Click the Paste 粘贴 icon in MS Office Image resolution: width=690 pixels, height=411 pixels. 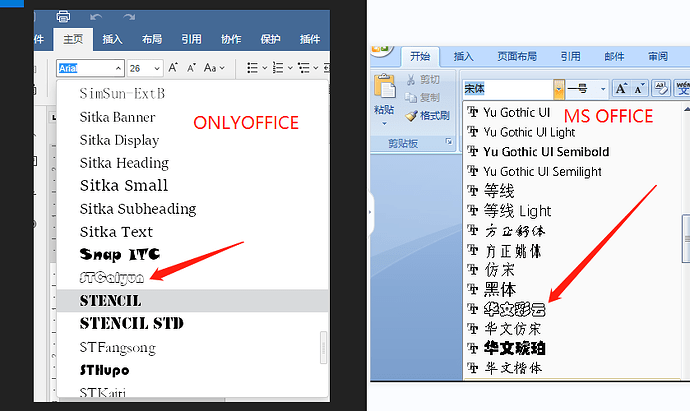(385, 87)
